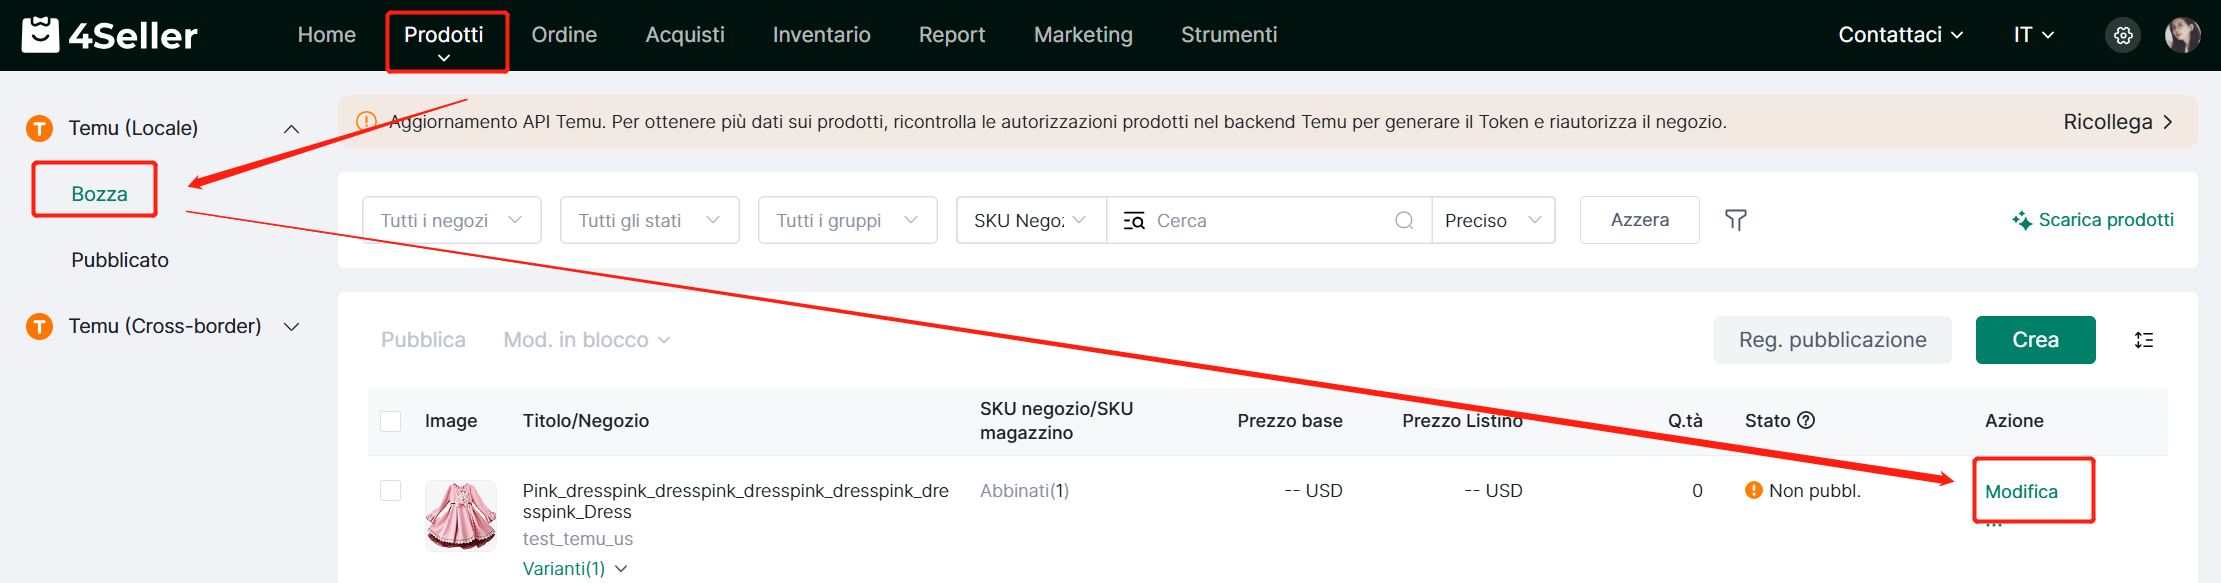This screenshot has height=583, width=2221.
Task: Click the orange Temu (Cross-border) icon
Action: pyautogui.click(x=39, y=326)
